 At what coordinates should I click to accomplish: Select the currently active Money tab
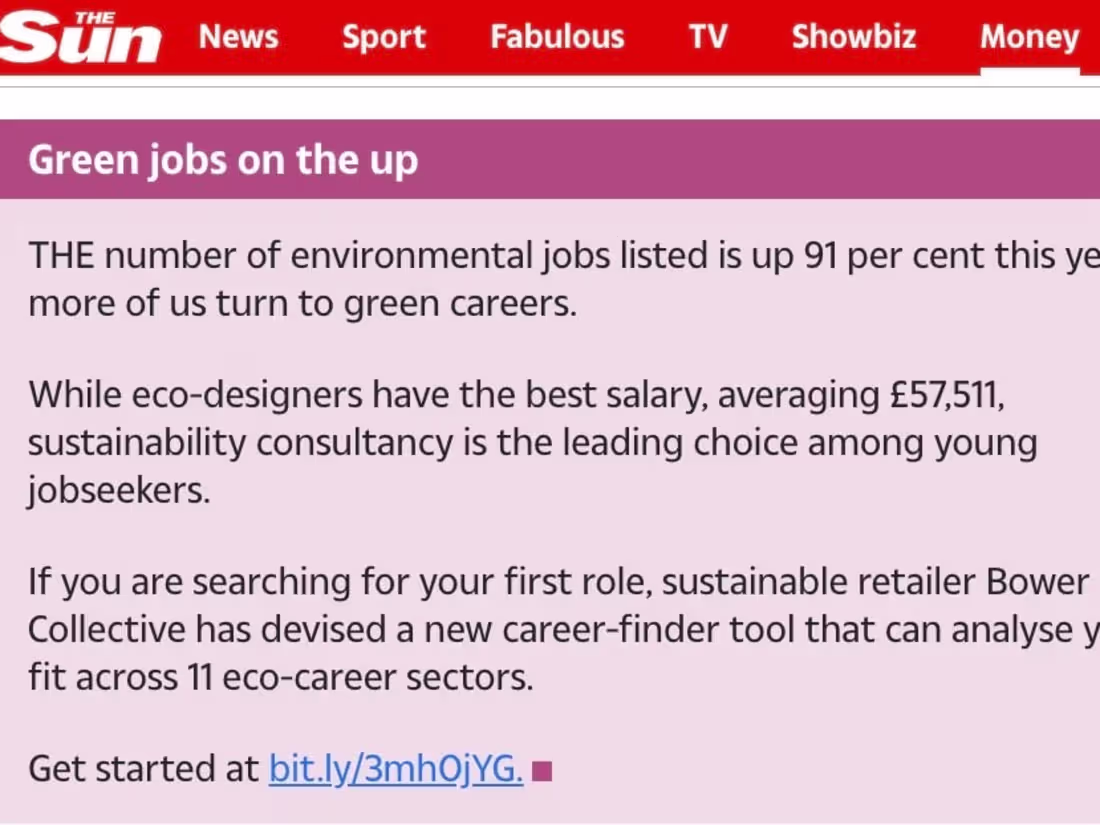coord(1029,37)
